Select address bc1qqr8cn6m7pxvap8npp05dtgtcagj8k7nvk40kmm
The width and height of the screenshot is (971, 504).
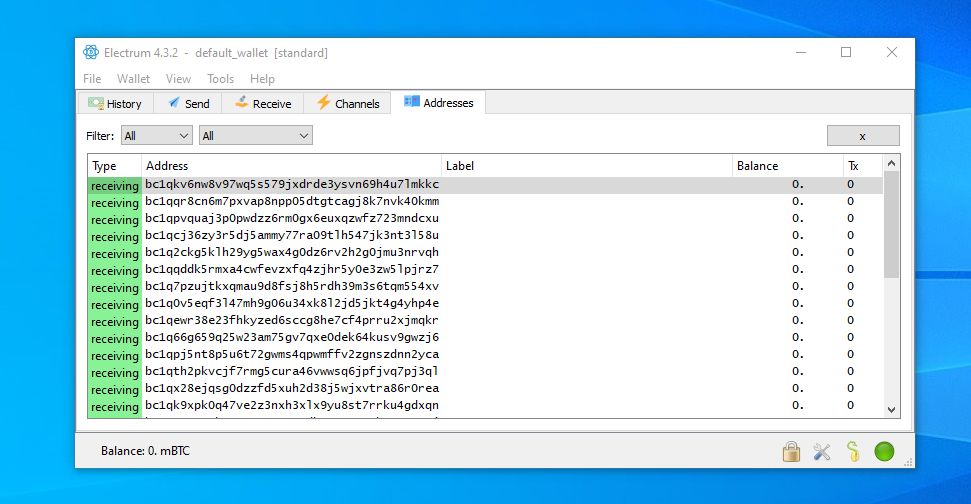coord(292,202)
